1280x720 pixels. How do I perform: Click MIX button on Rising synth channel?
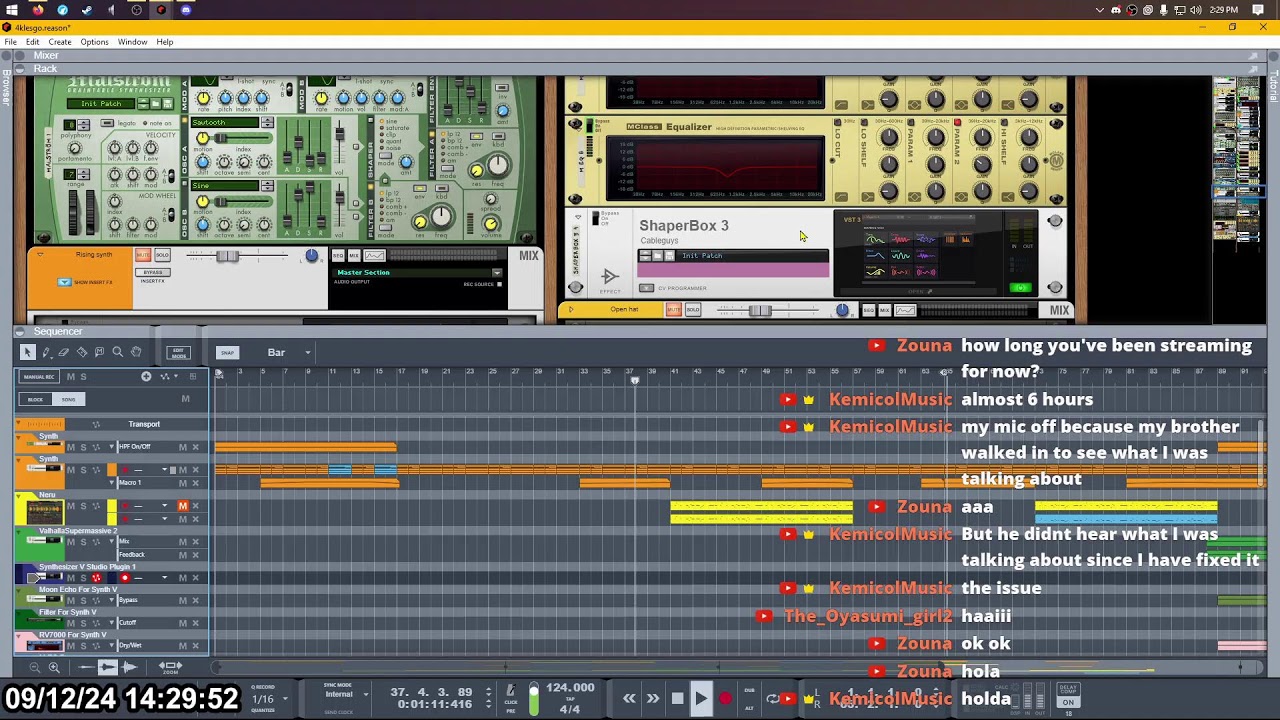point(353,256)
